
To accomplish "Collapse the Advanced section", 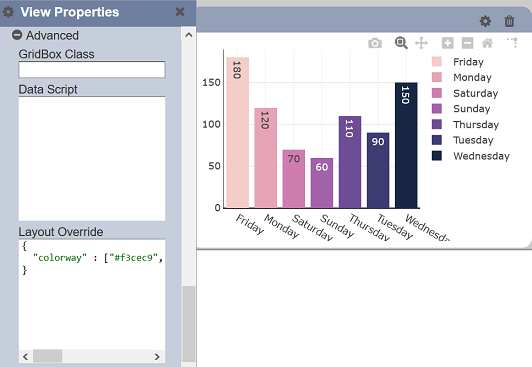I will click(17, 35).
